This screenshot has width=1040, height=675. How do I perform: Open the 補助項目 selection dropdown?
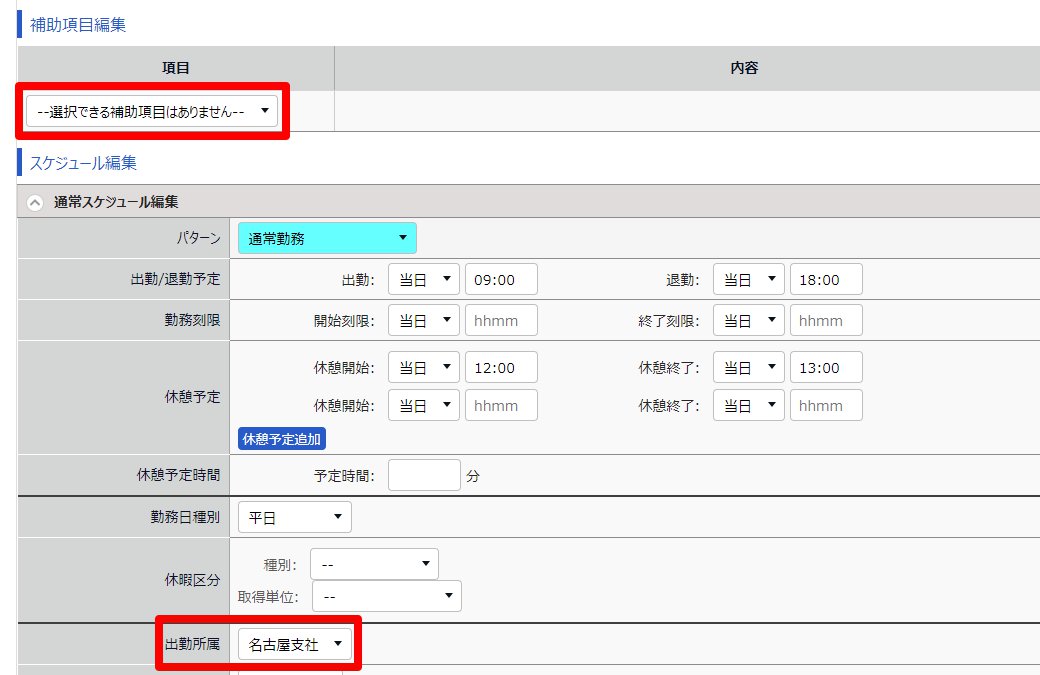(152, 111)
